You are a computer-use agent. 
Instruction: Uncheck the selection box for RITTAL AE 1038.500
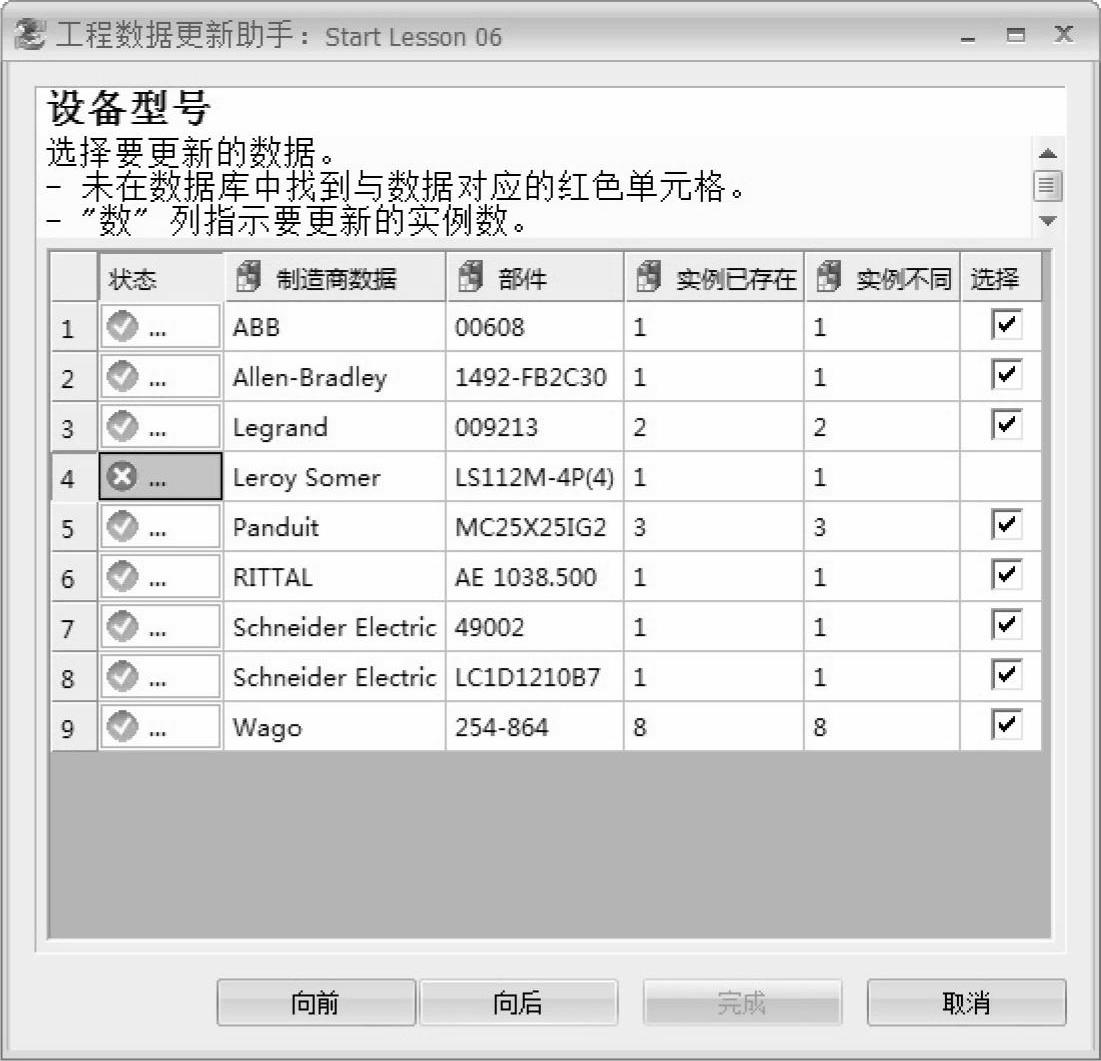pyautogui.click(x=1006, y=574)
